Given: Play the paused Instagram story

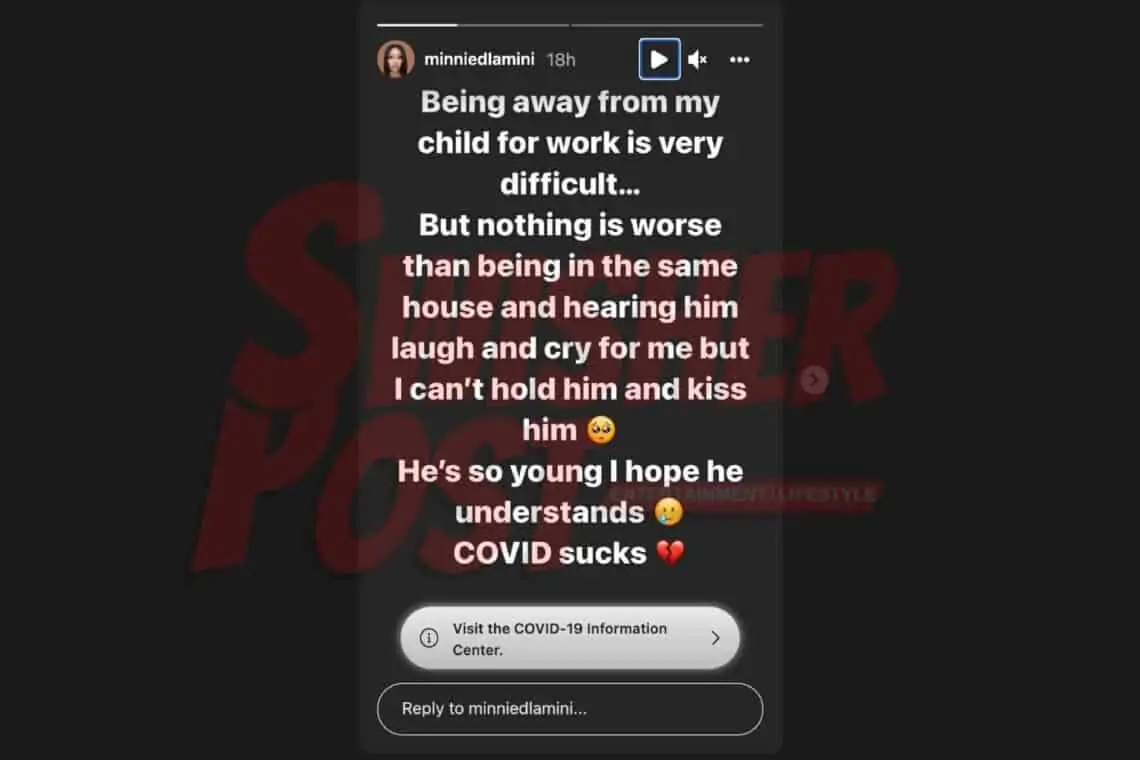Looking at the screenshot, I should tap(659, 59).
